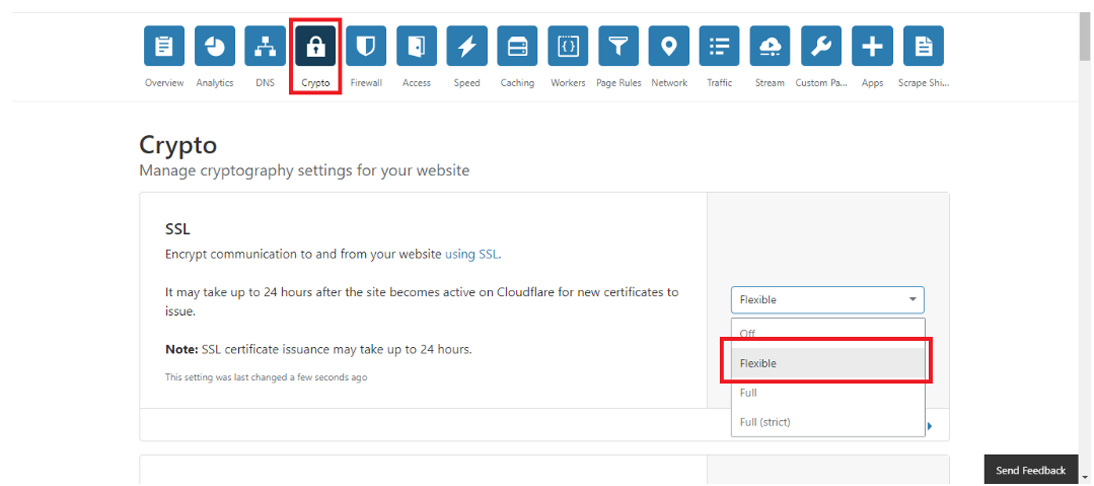This screenshot has width=1094, height=486.
Task: Open the Scrape Shield document icon
Action: tap(923, 47)
